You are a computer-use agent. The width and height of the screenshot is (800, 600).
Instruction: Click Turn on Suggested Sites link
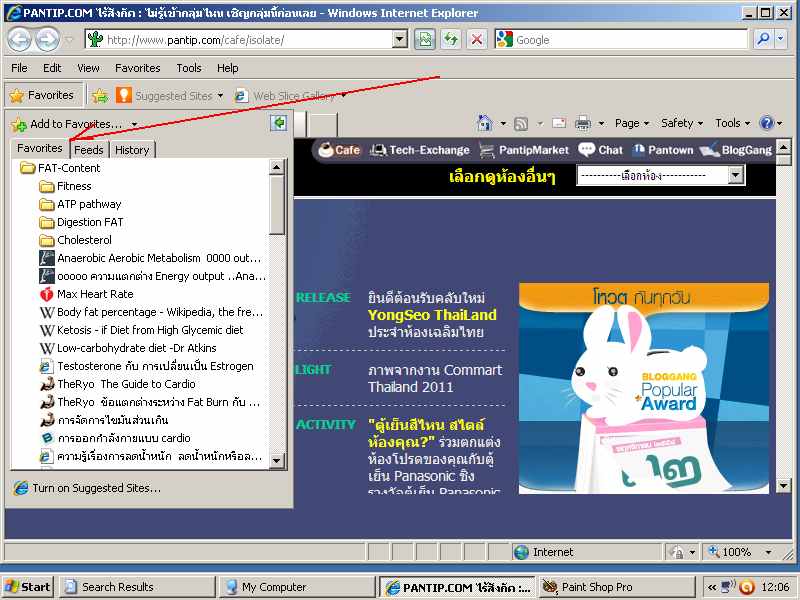(87, 488)
